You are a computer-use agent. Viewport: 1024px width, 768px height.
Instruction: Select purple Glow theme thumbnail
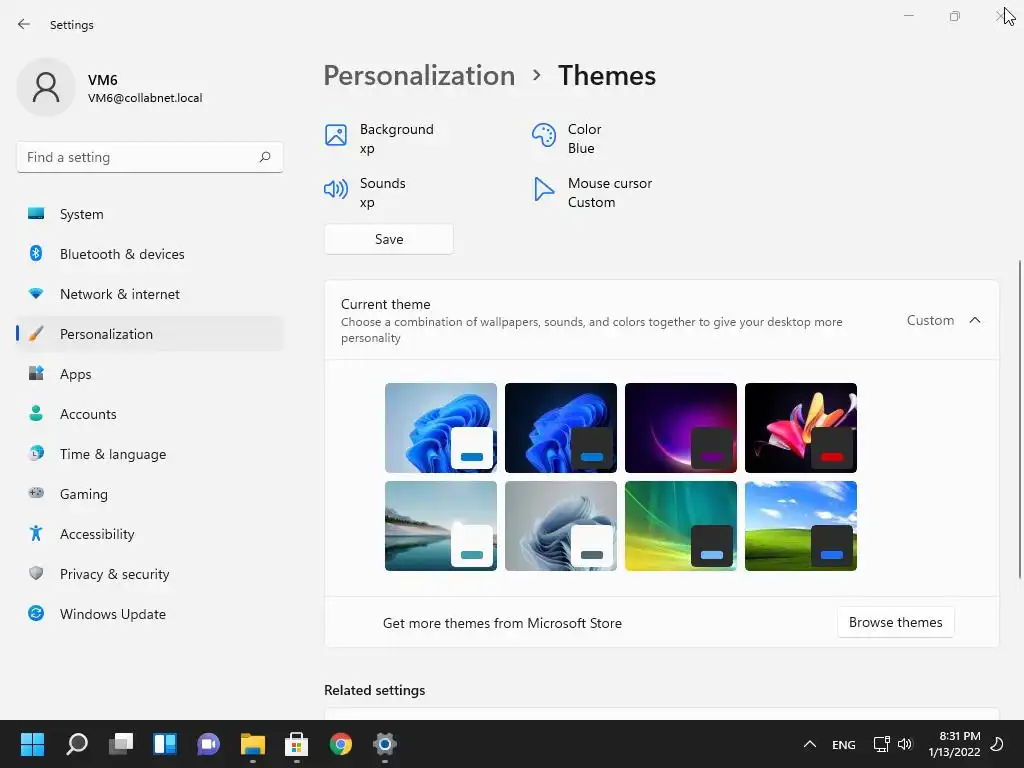[x=680, y=428]
